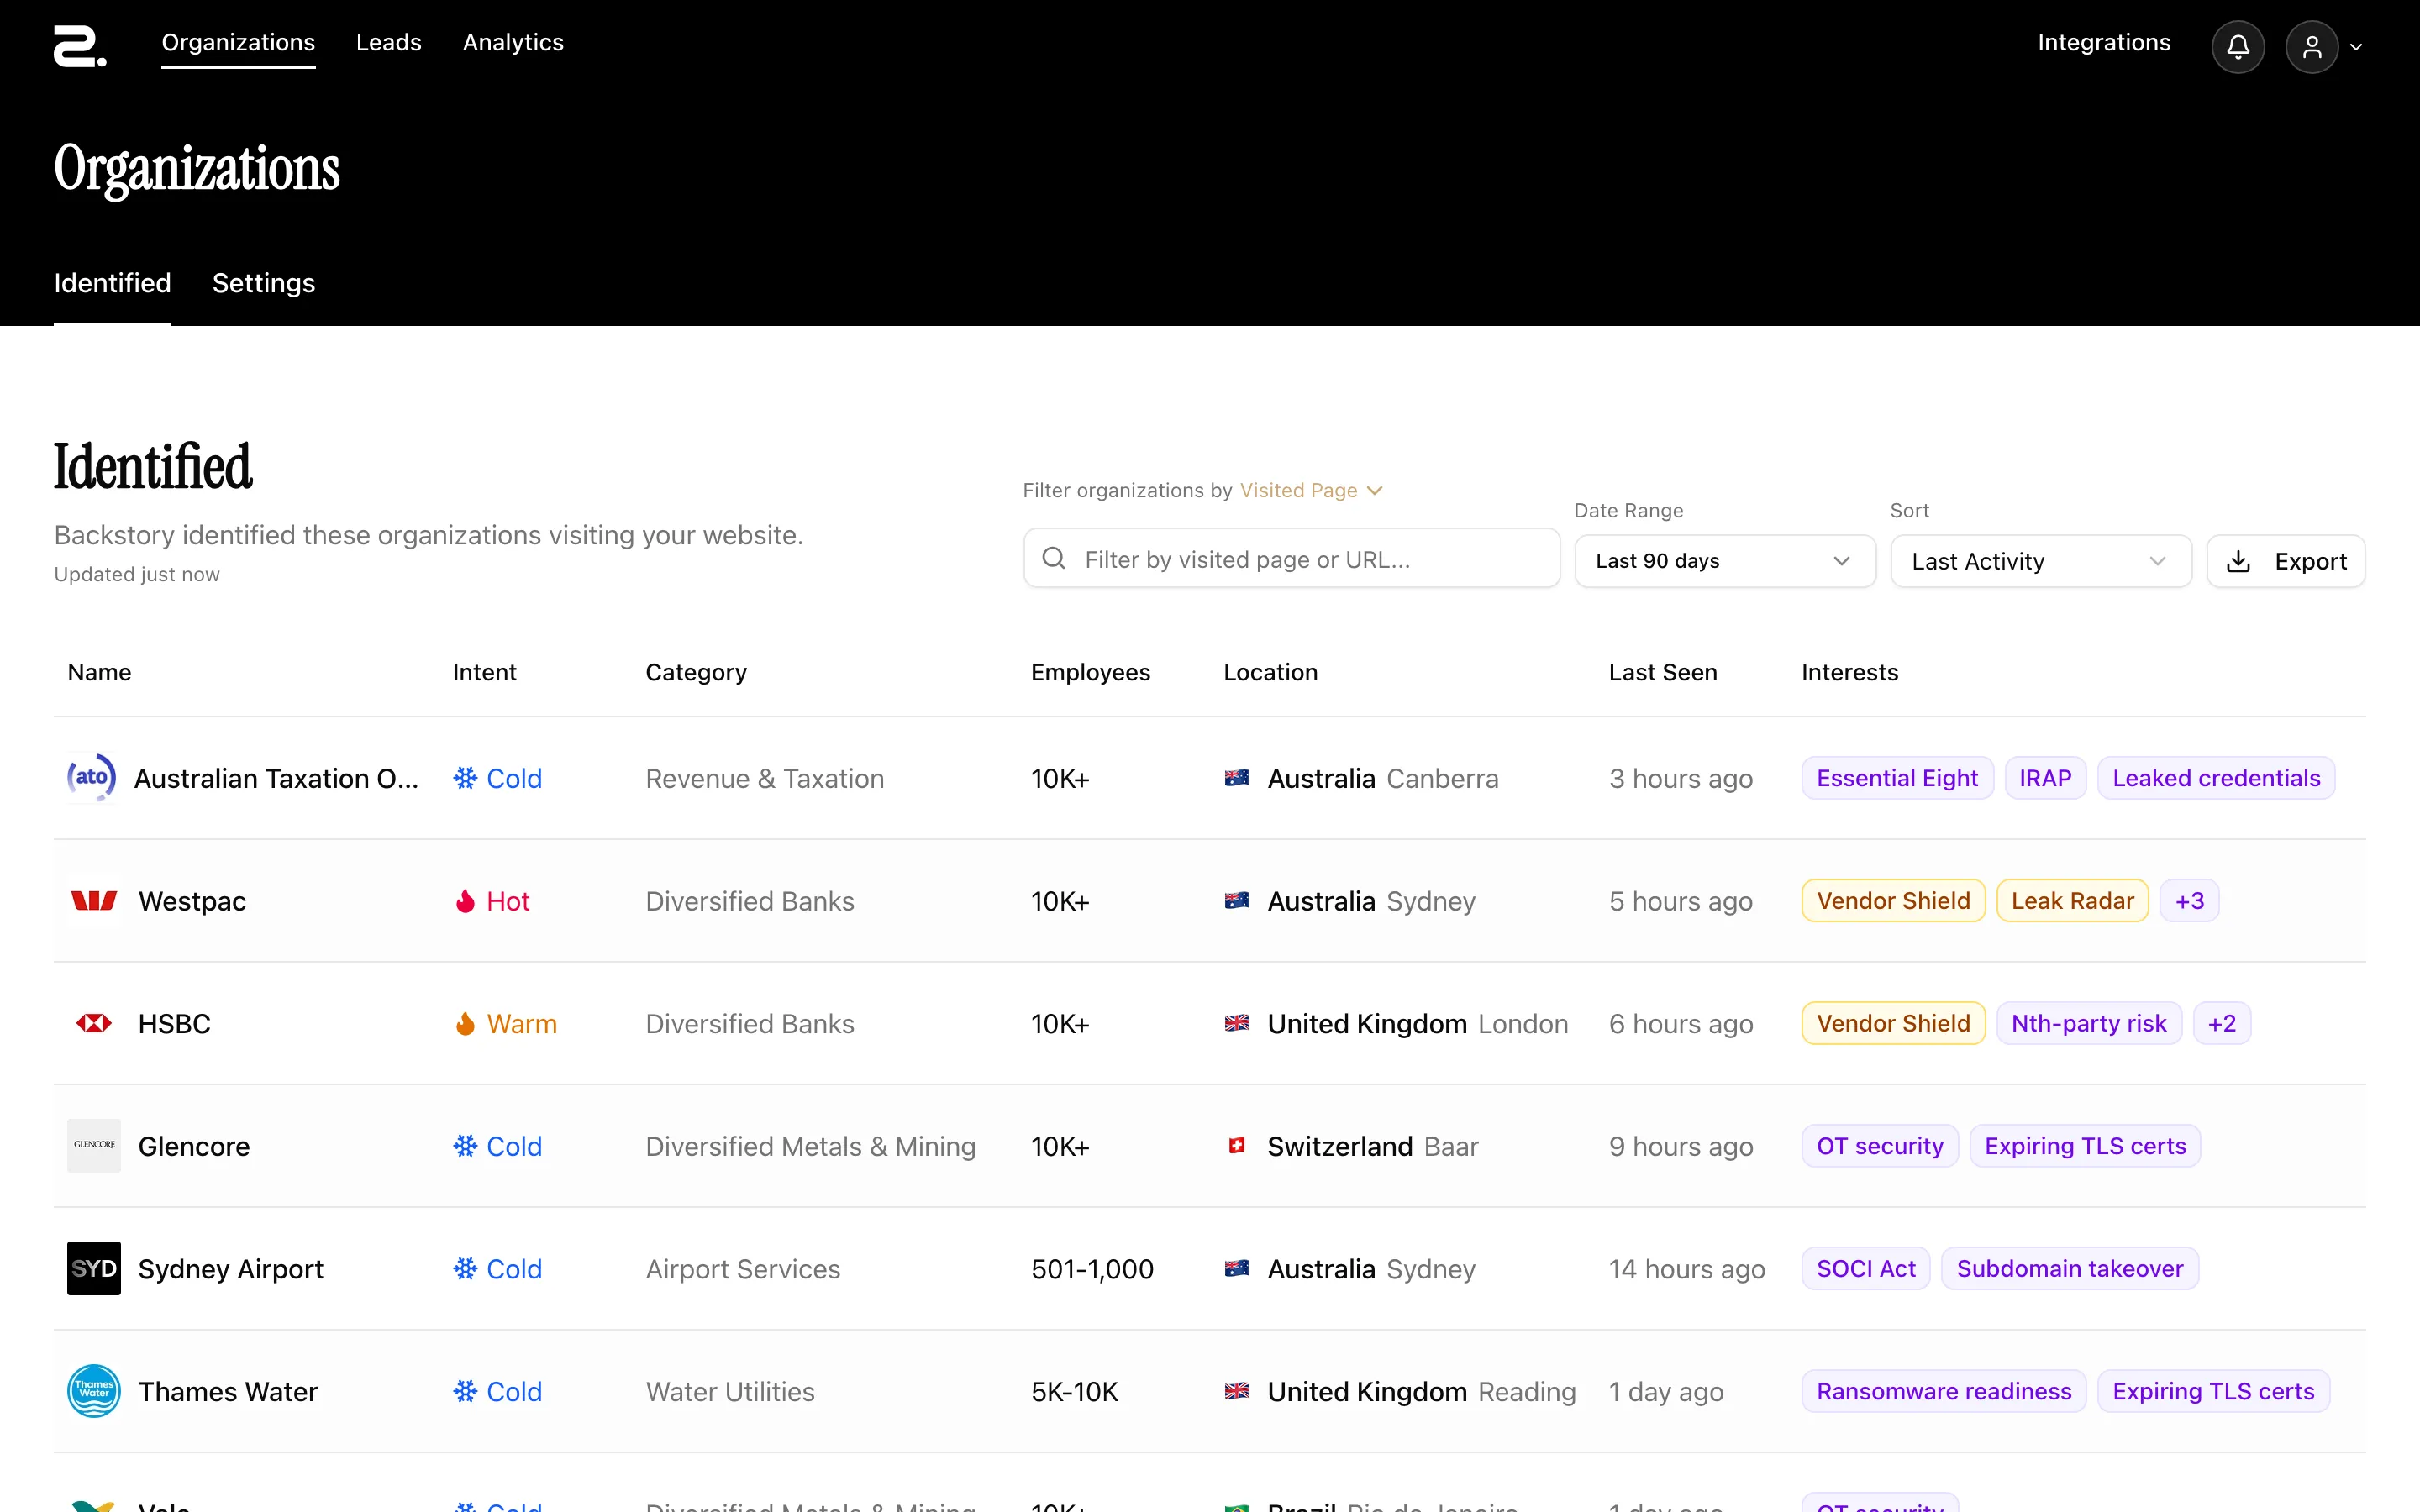The image size is (2420, 1512).
Task: Expand the chevron next to user avatar
Action: (2356, 47)
